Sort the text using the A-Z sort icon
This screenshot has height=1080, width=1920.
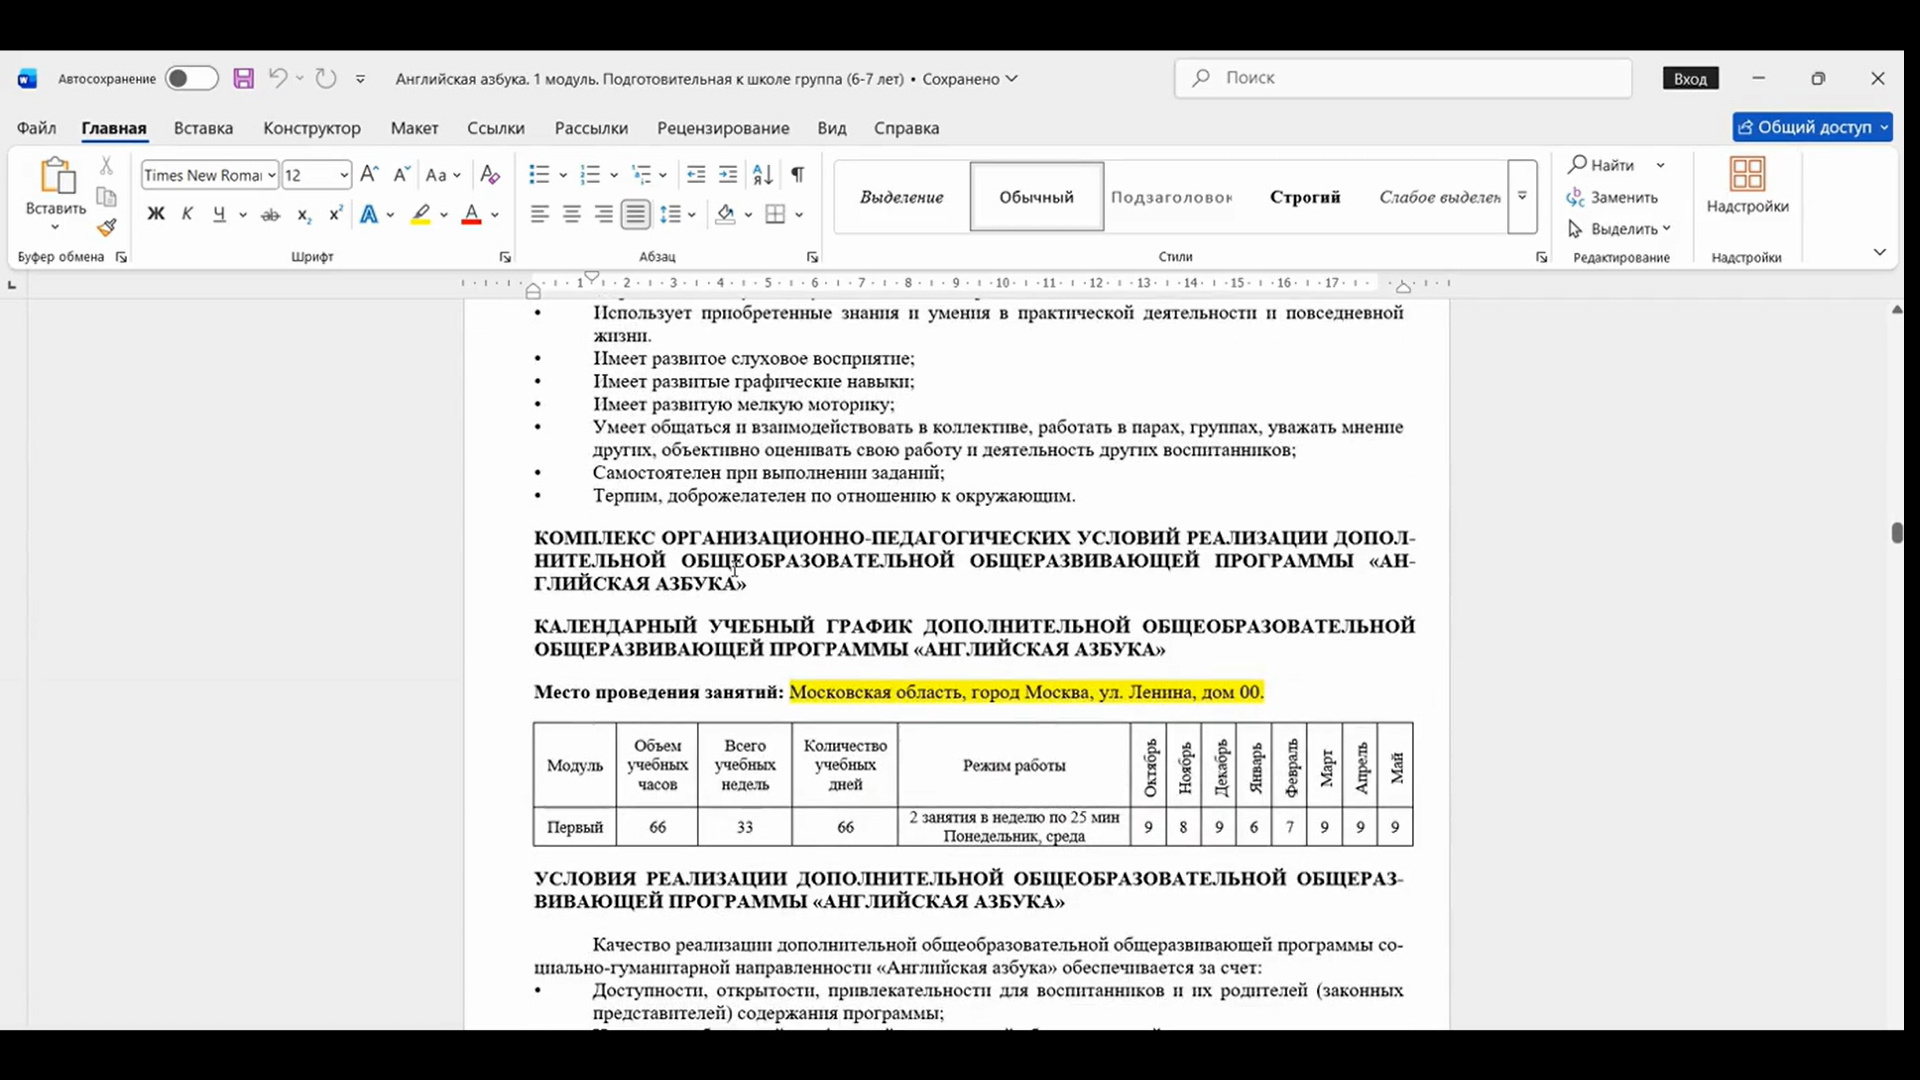tap(763, 175)
